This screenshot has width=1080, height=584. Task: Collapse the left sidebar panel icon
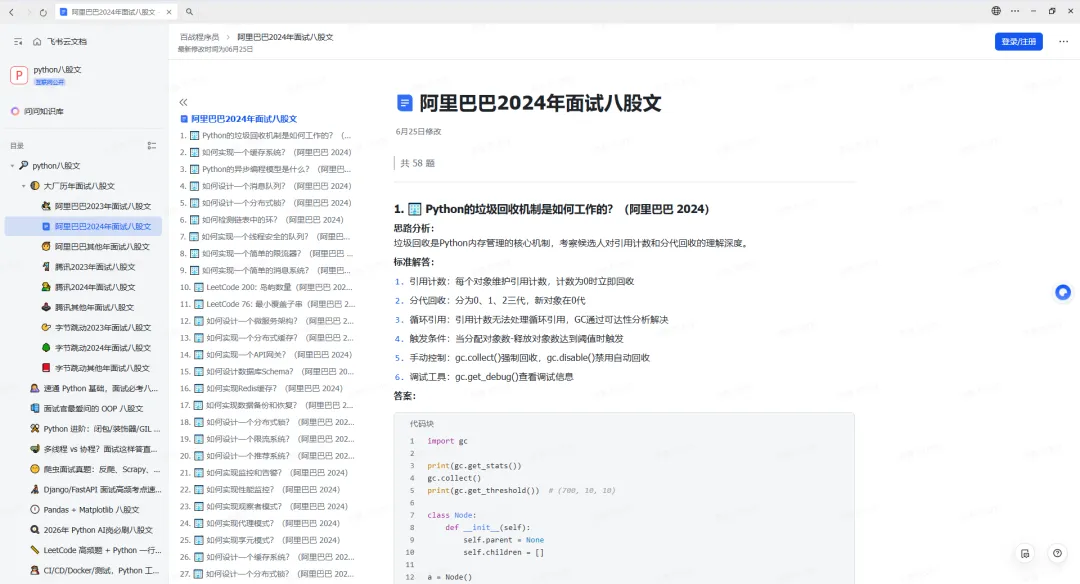click(x=18, y=41)
